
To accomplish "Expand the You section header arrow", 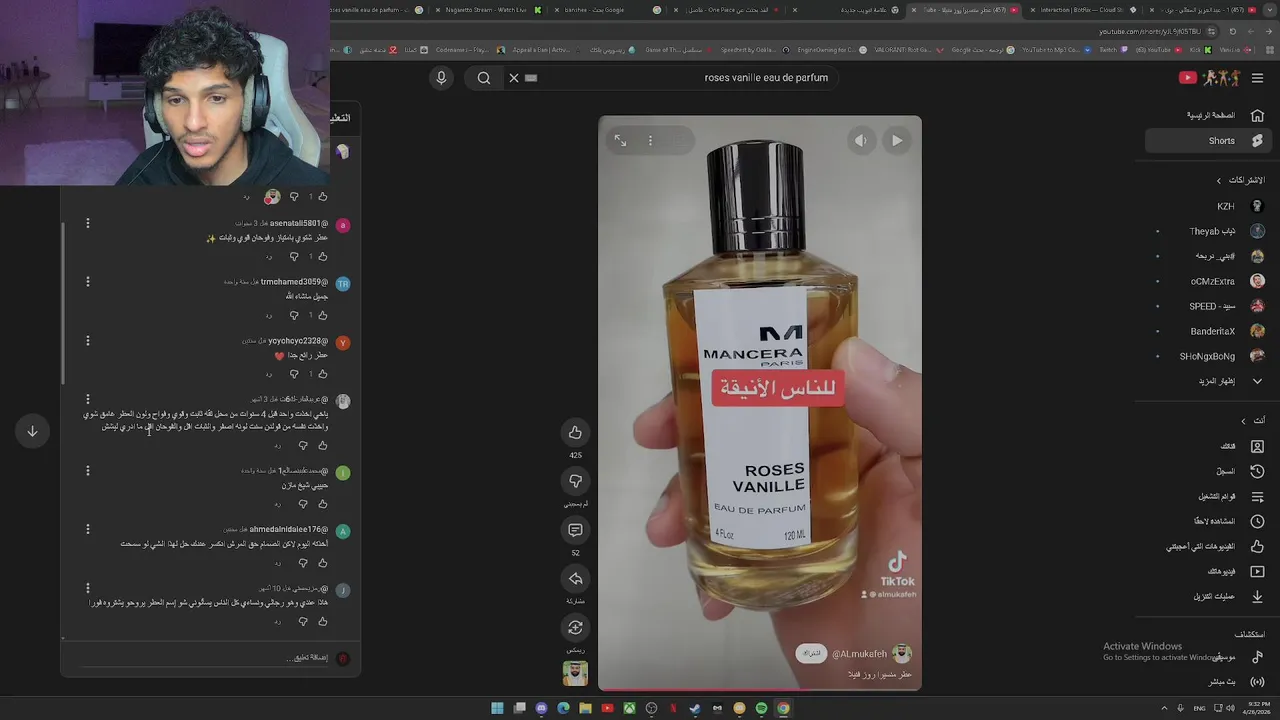I will point(1243,421).
